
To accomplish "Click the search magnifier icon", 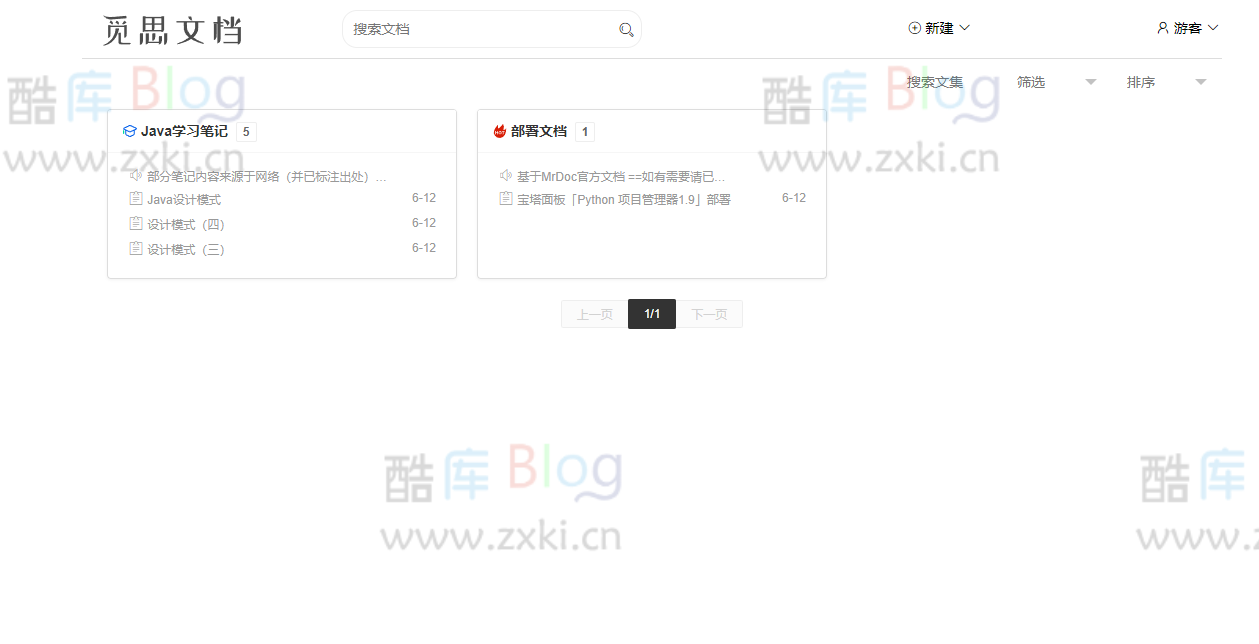I will (x=626, y=29).
